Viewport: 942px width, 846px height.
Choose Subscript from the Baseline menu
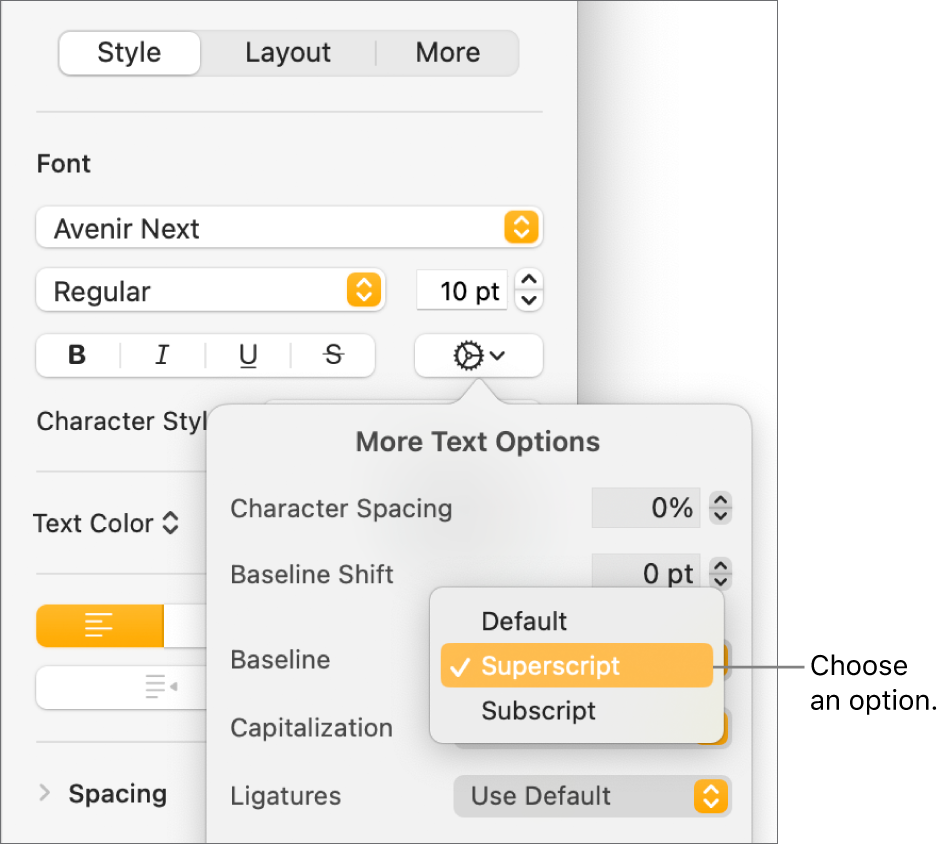pyautogui.click(x=538, y=711)
